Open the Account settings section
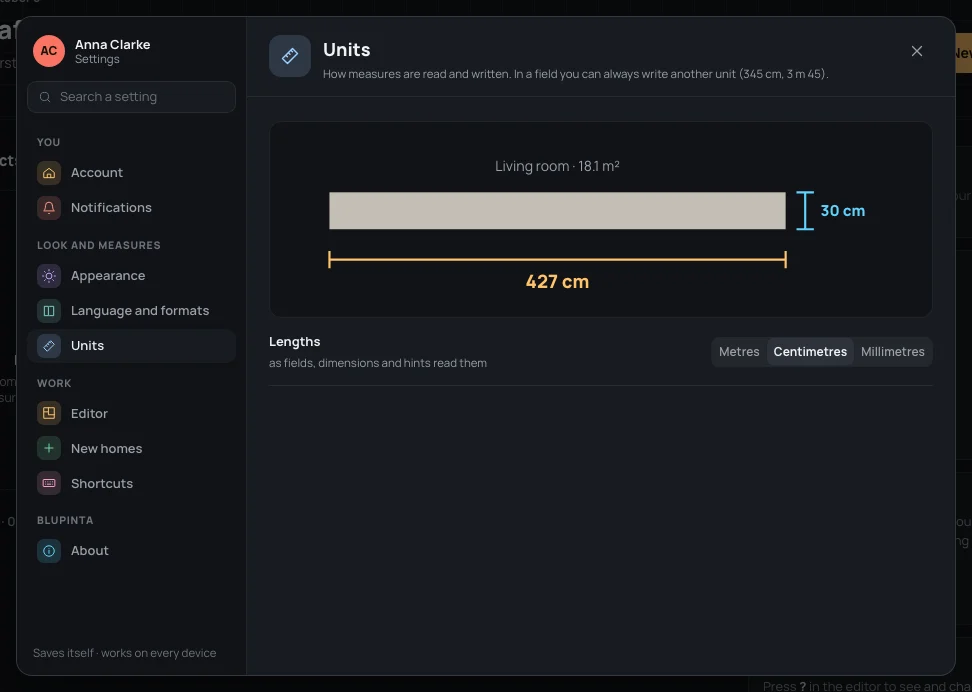Viewport: 972px width, 692px height. 131,172
